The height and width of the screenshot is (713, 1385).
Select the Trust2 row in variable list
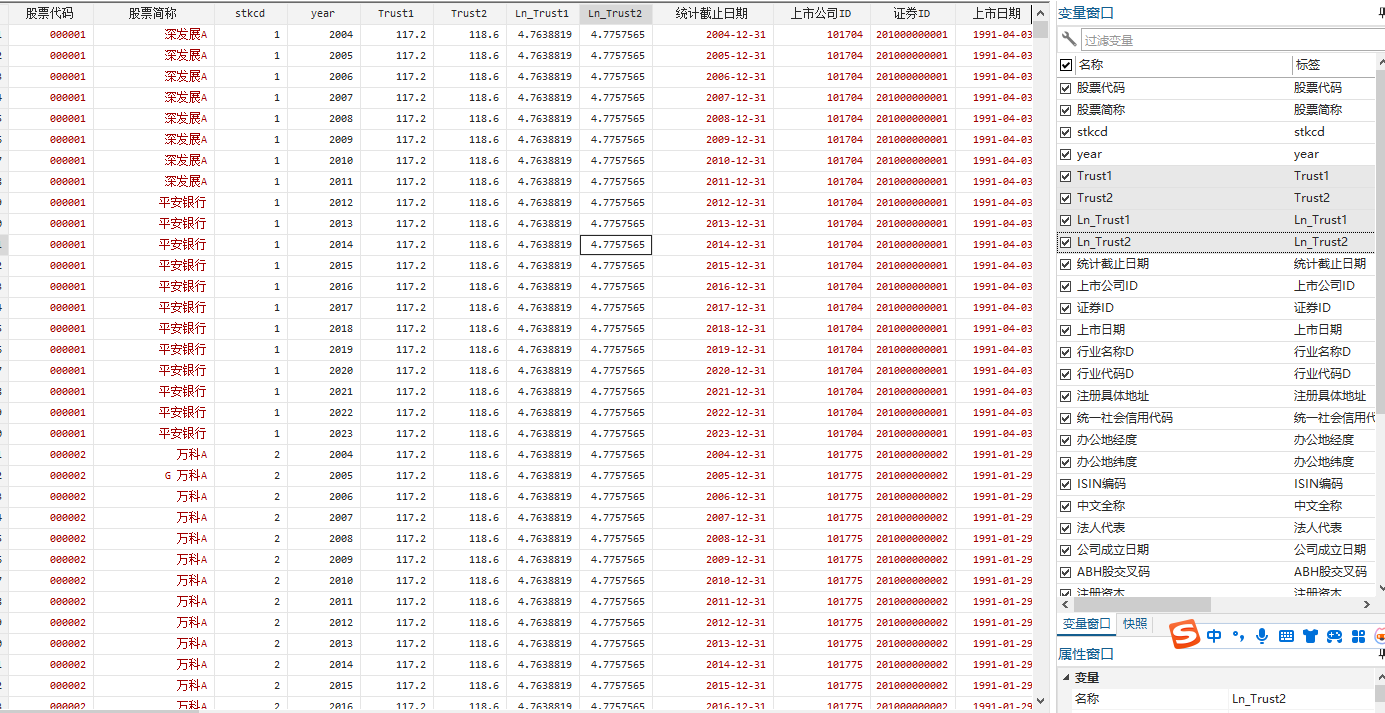[x=1216, y=198]
